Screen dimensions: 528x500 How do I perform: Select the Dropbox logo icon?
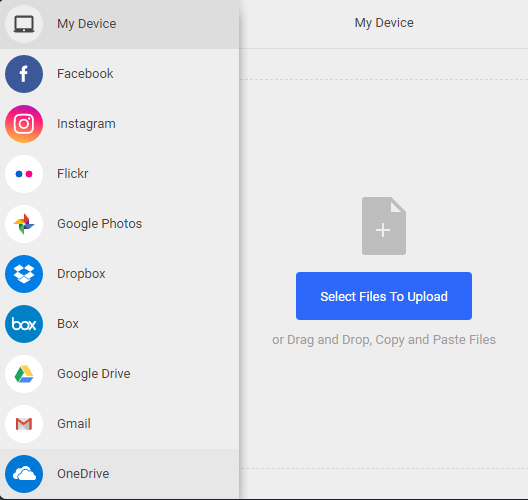pyautogui.click(x=24, y=274)
